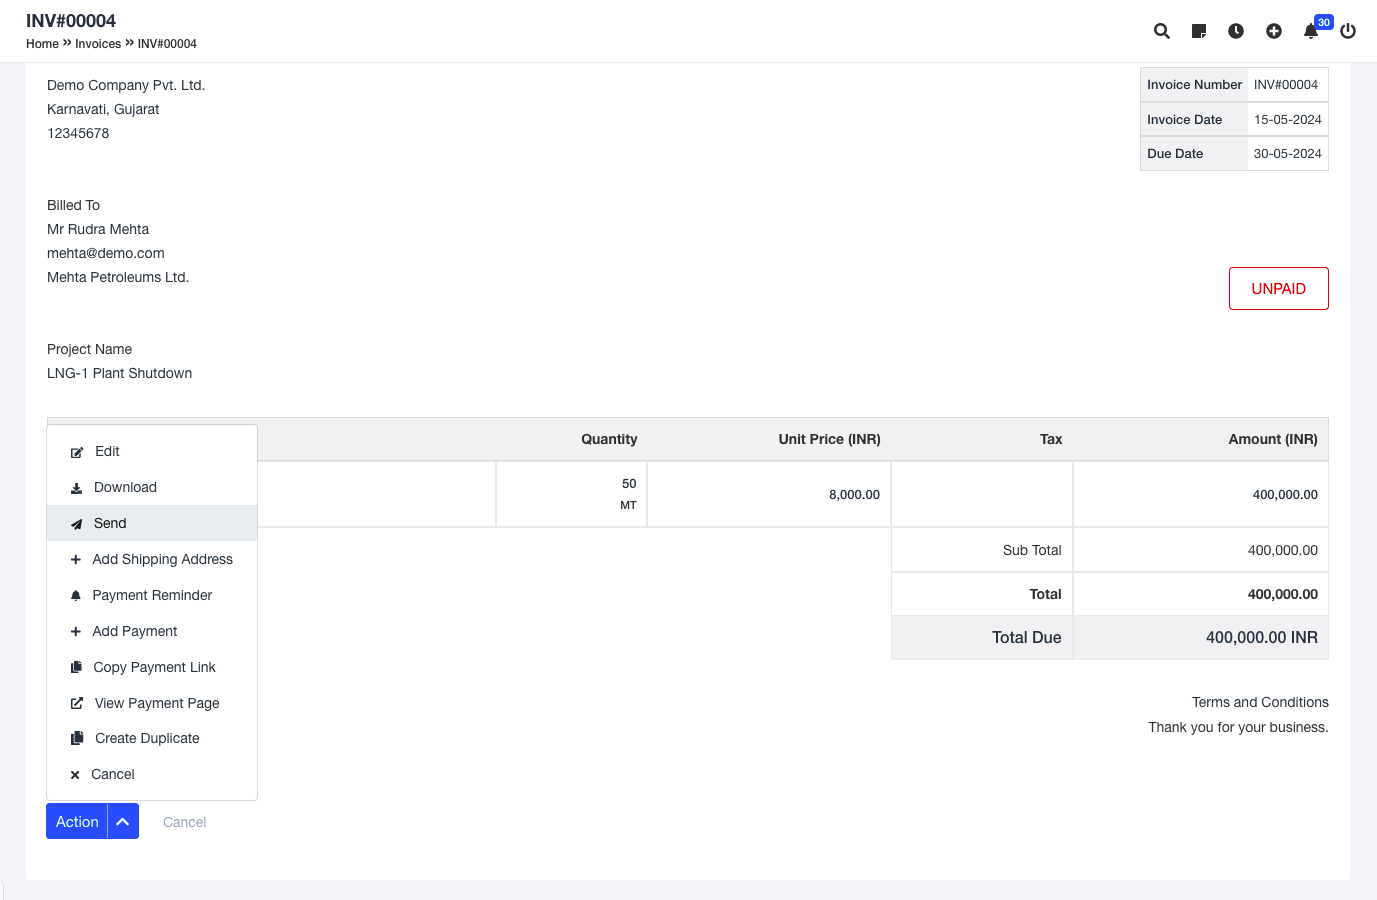Click the search magnifier icon in header
This screenshot has width=1377, height=900.
click(1161, 31)
